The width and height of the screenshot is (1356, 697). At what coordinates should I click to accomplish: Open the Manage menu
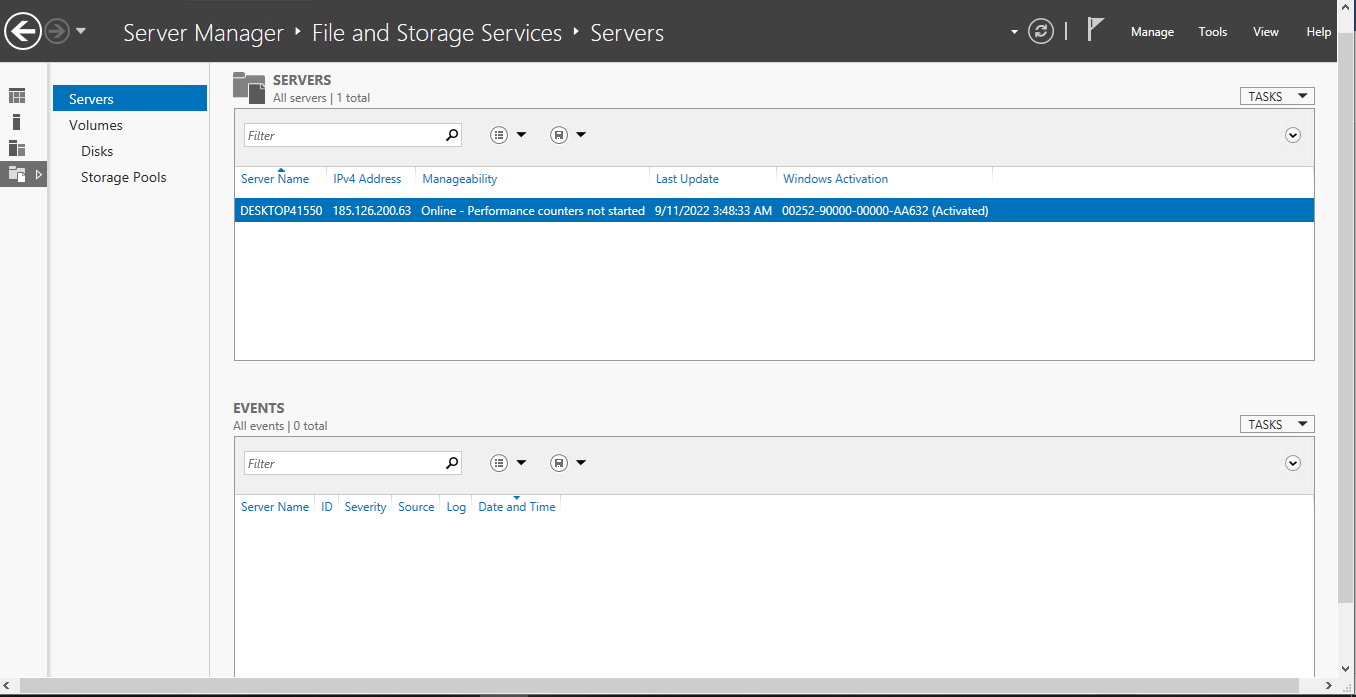(1152, 32)
